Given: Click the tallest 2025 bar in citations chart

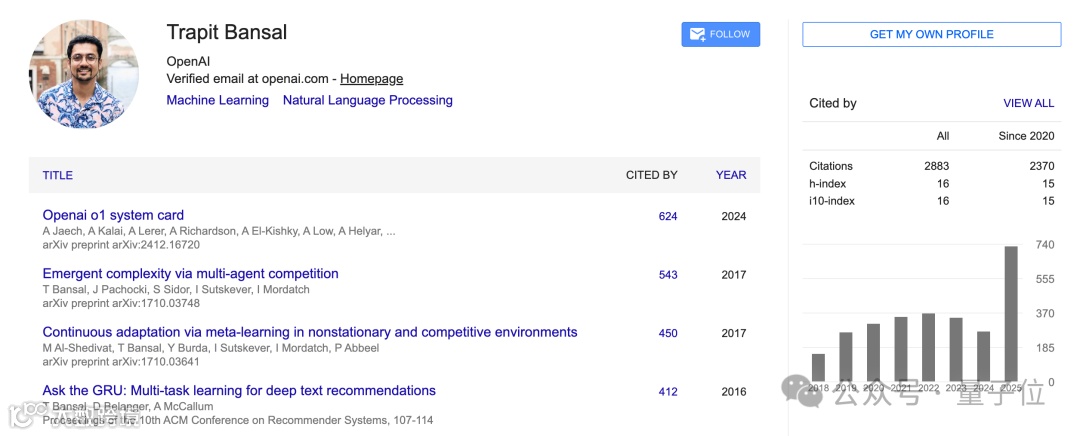Looking at the screenshot, I should coord(1011,313).
